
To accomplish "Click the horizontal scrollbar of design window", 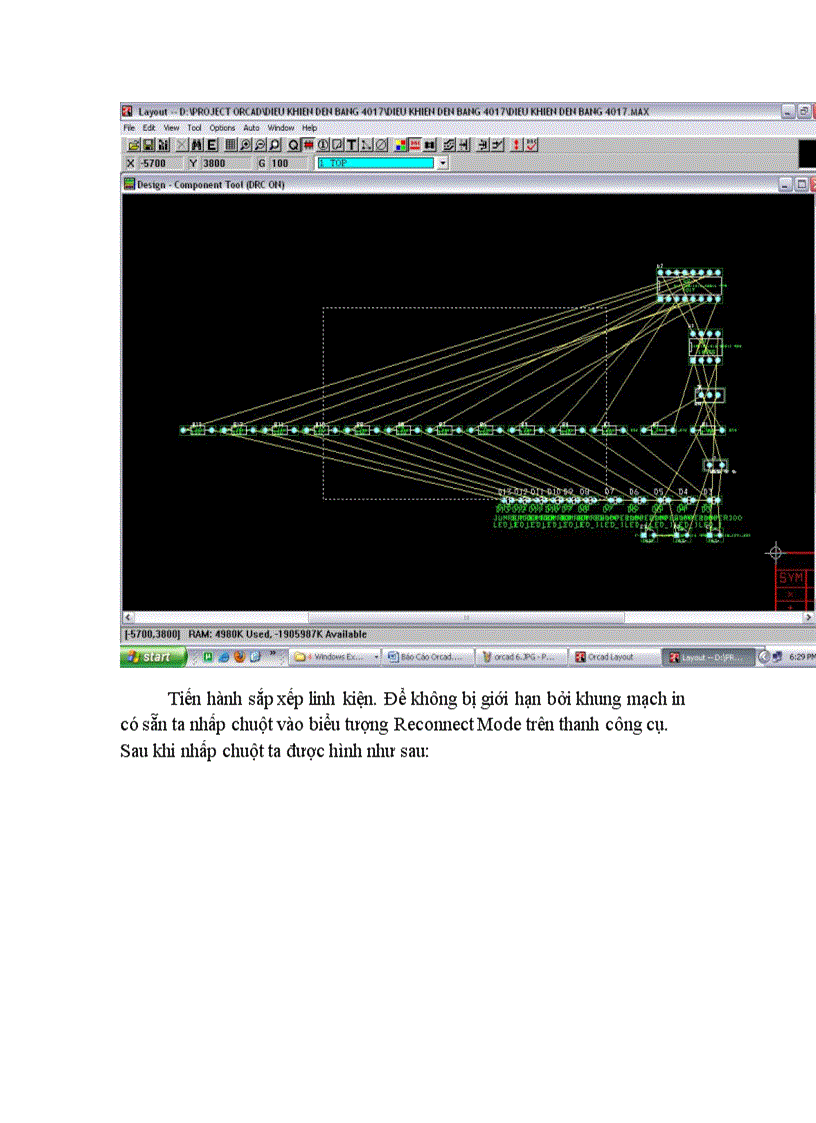I will tap(465, 618).
